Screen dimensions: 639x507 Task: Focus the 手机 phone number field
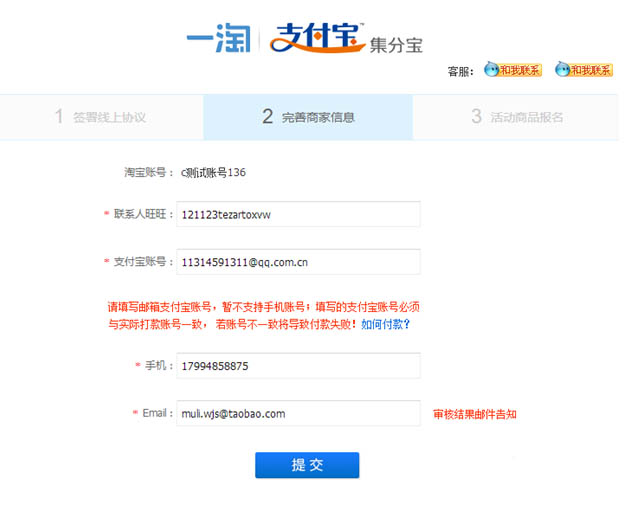[x=298, y=366]
